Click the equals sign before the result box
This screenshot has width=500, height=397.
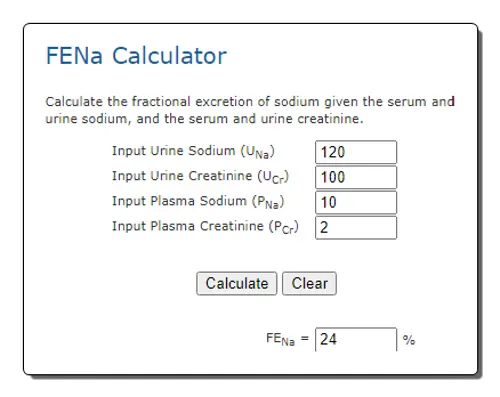(x=305, y=339)
